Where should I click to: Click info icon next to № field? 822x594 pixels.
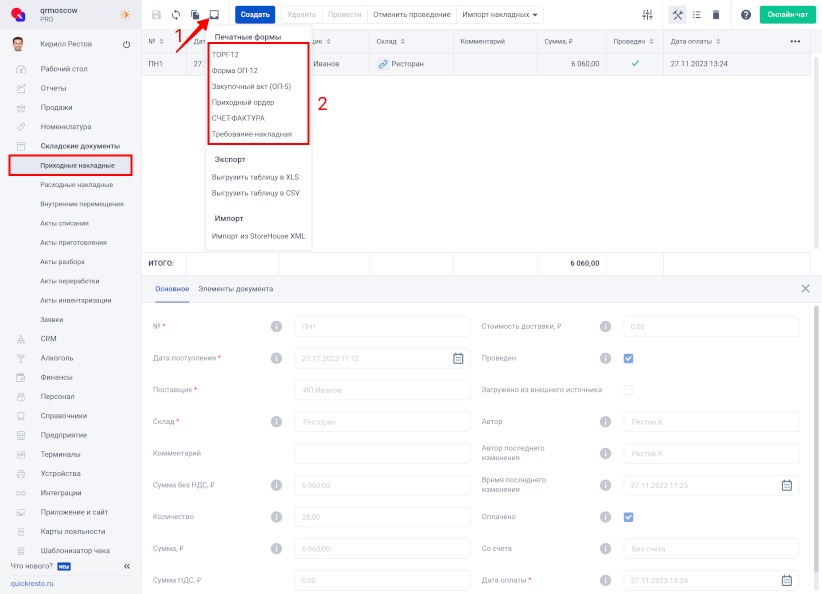coord(276,327)
